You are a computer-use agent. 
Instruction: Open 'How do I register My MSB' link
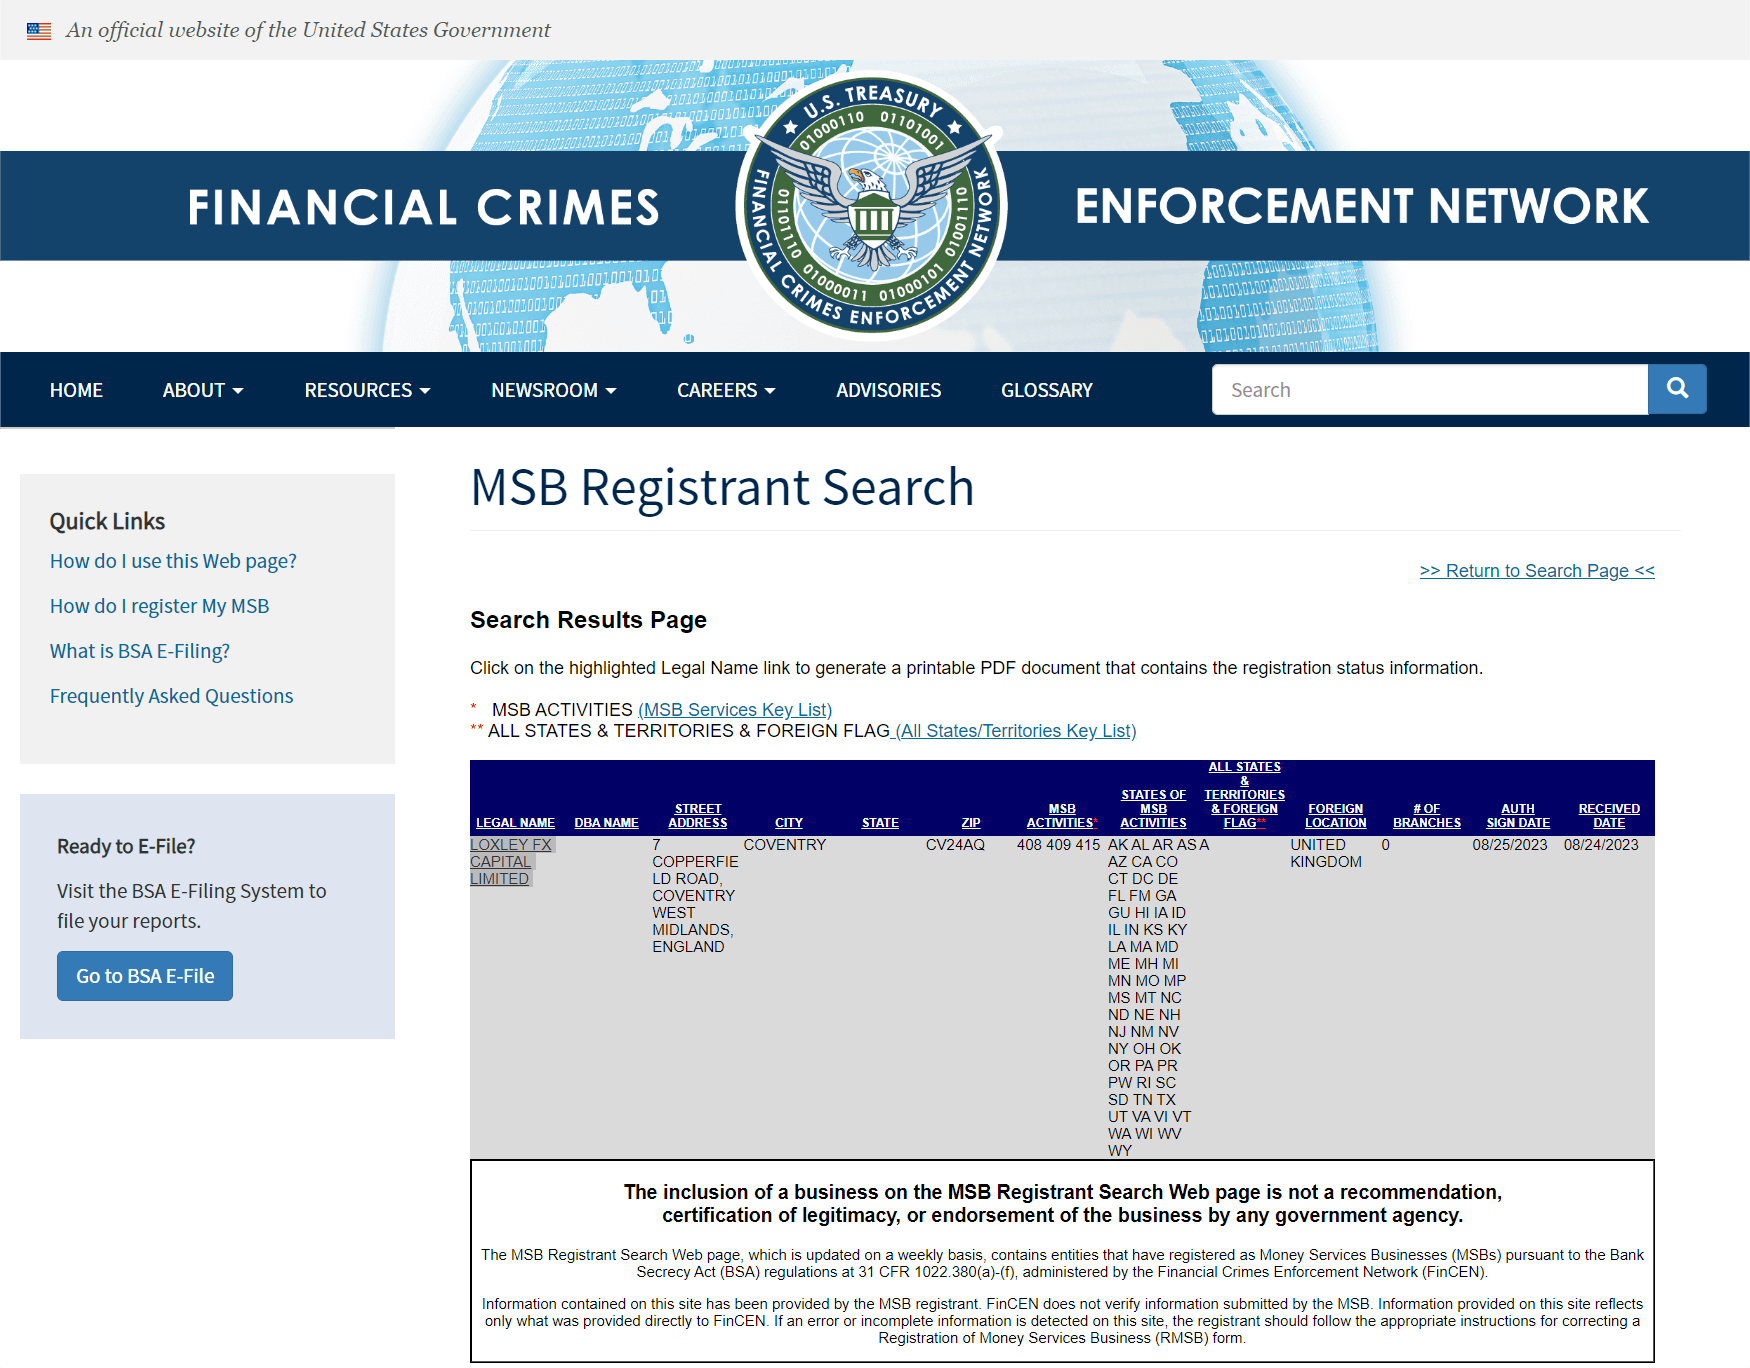click(x=159, y=606)
